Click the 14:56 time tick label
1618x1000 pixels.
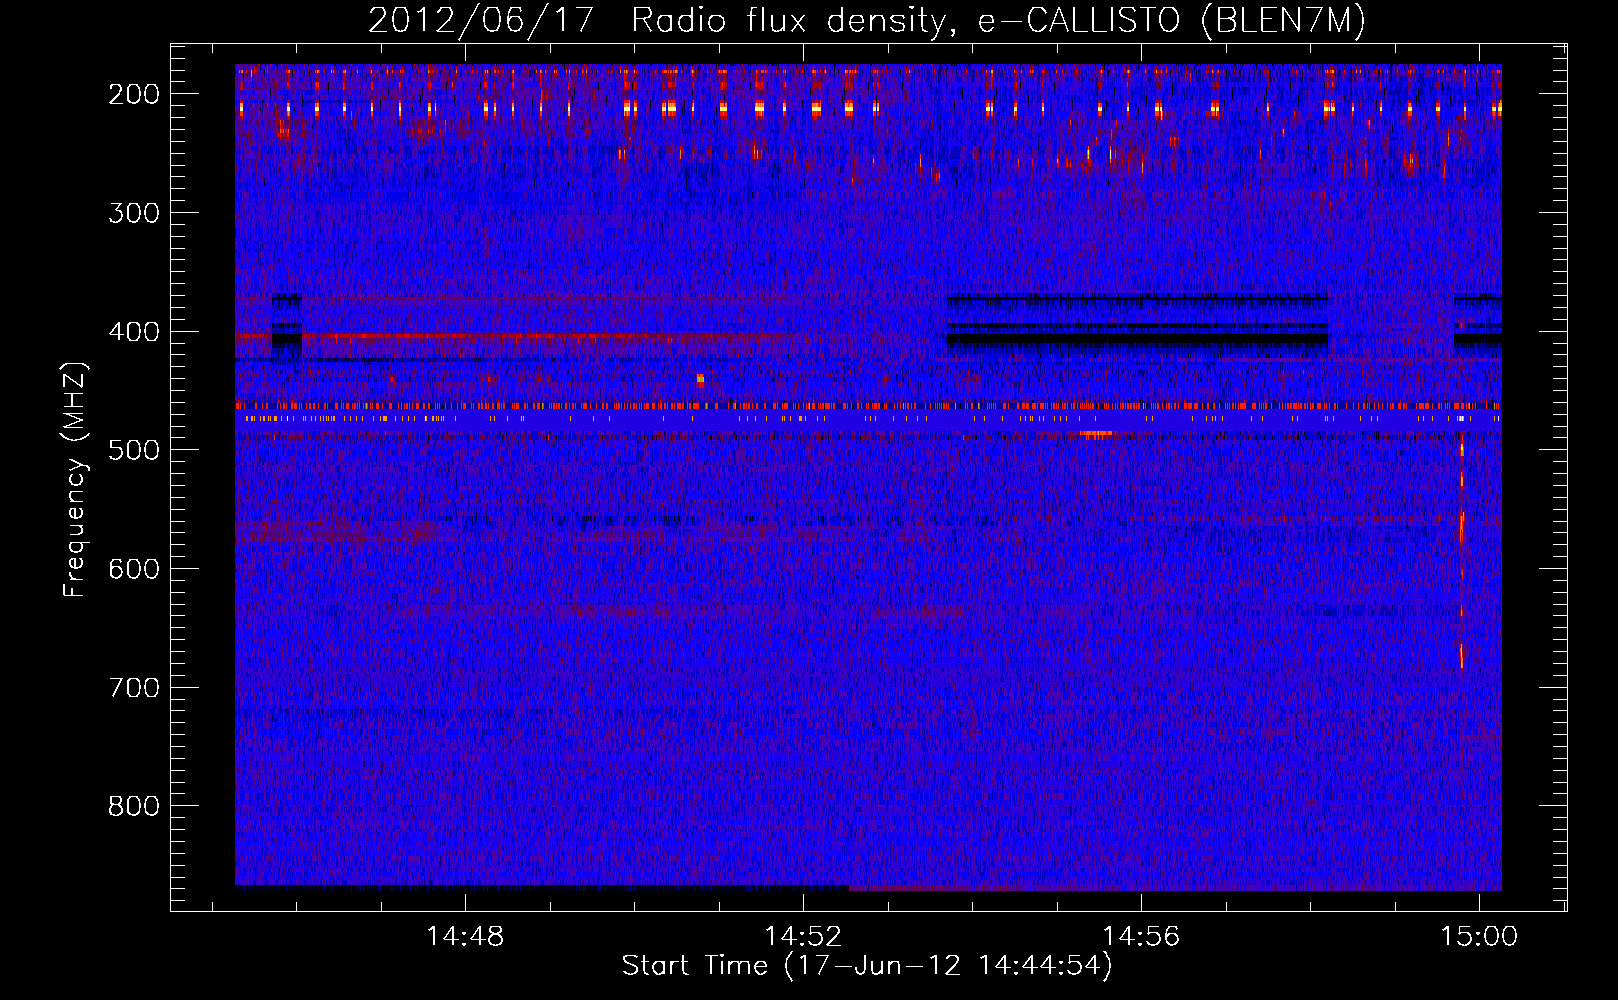pos(1141,937)
